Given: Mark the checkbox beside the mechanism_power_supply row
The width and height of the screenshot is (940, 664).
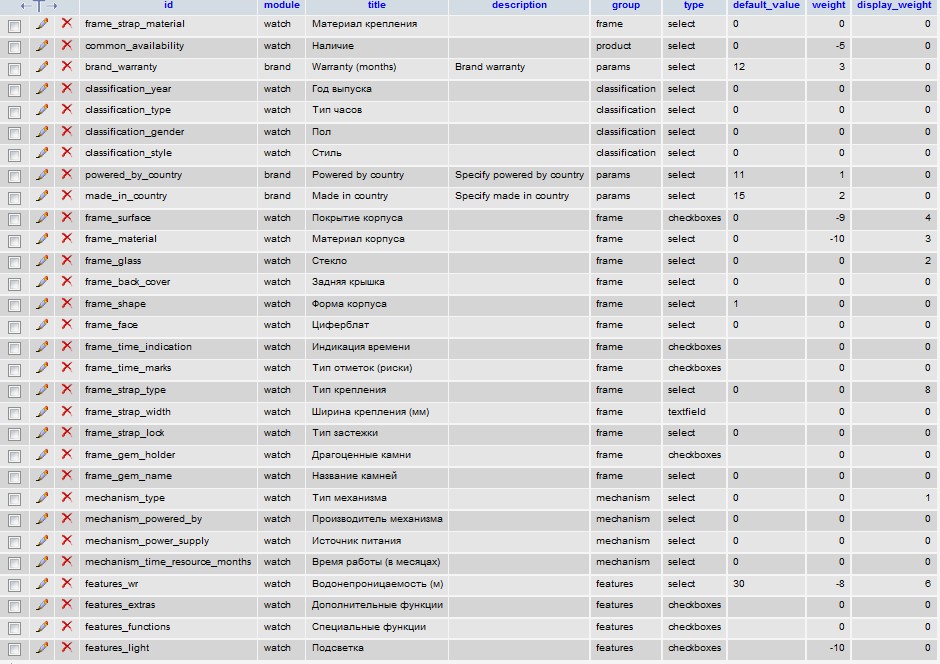Looking at the screenshot, I should [x=14, y=541].
